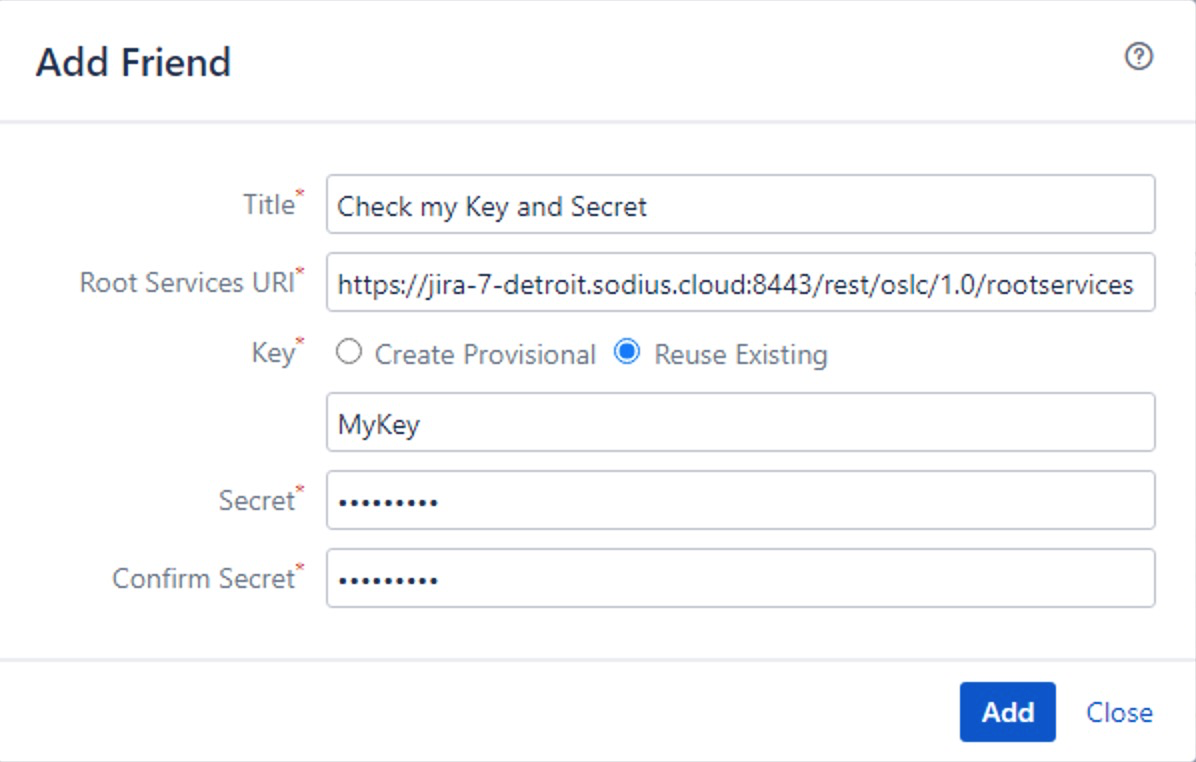Click the Title field label
Screen dimensions: 1196x762
(x=268, y=204)
